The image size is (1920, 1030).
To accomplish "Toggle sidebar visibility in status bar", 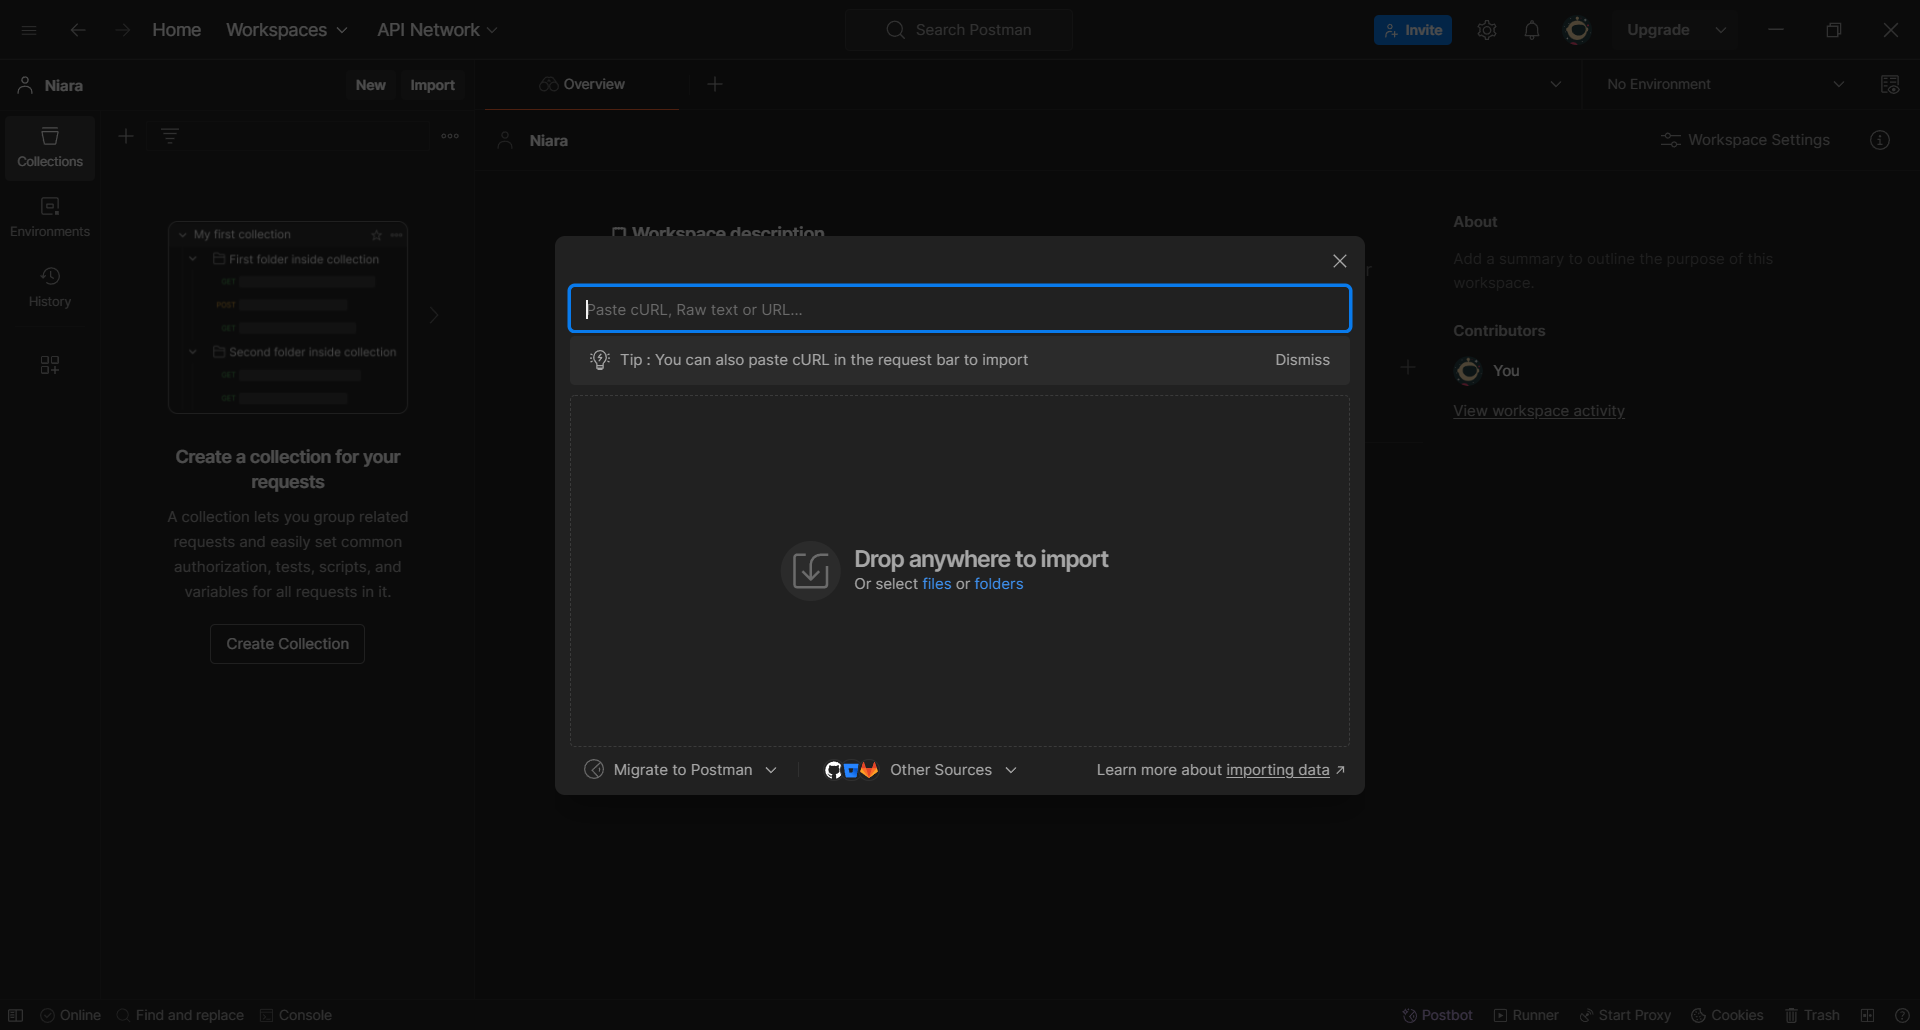I will pyautogui.click(x=16, y=1015).
